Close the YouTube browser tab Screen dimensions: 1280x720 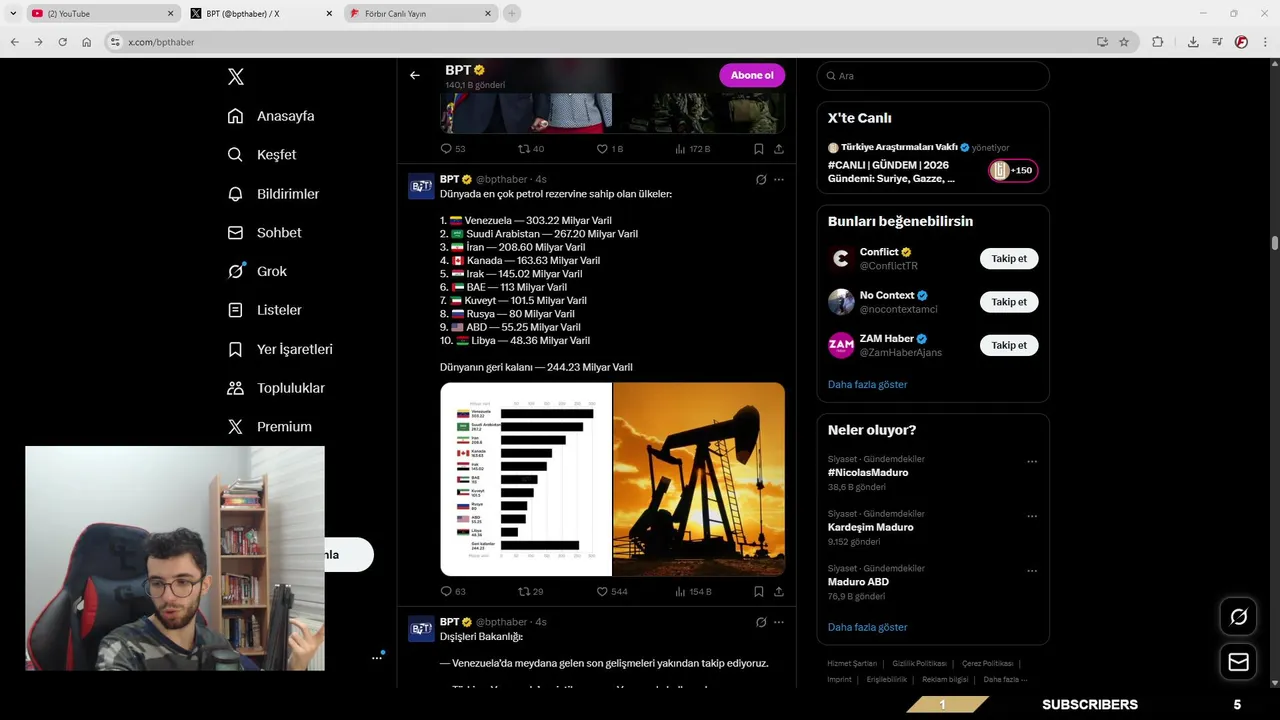coord(170,14)
